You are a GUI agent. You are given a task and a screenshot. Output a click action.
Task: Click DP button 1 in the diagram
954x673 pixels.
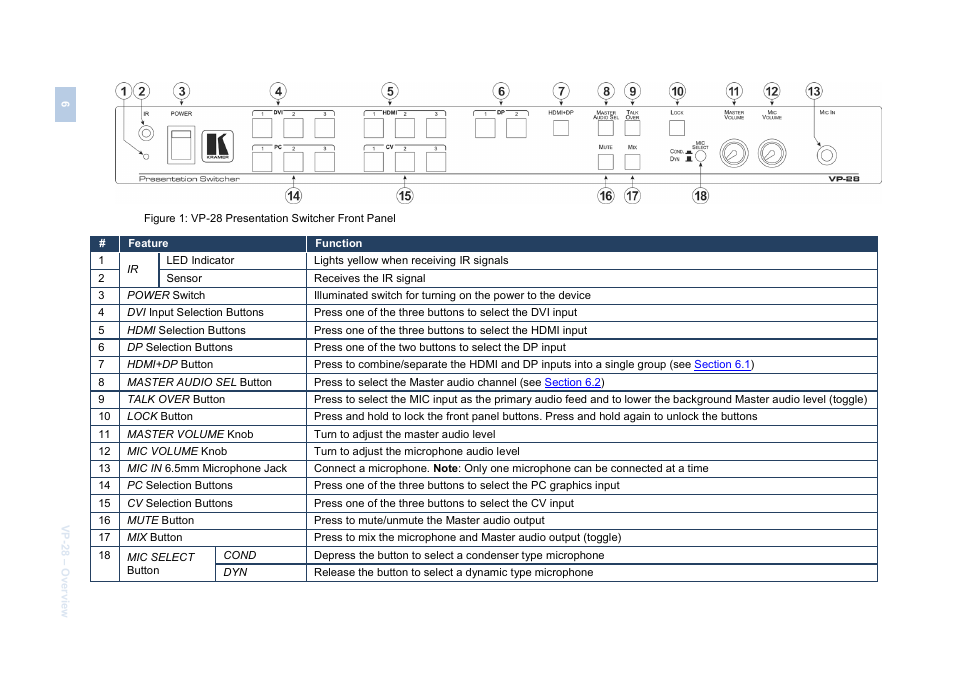[485, 128]
